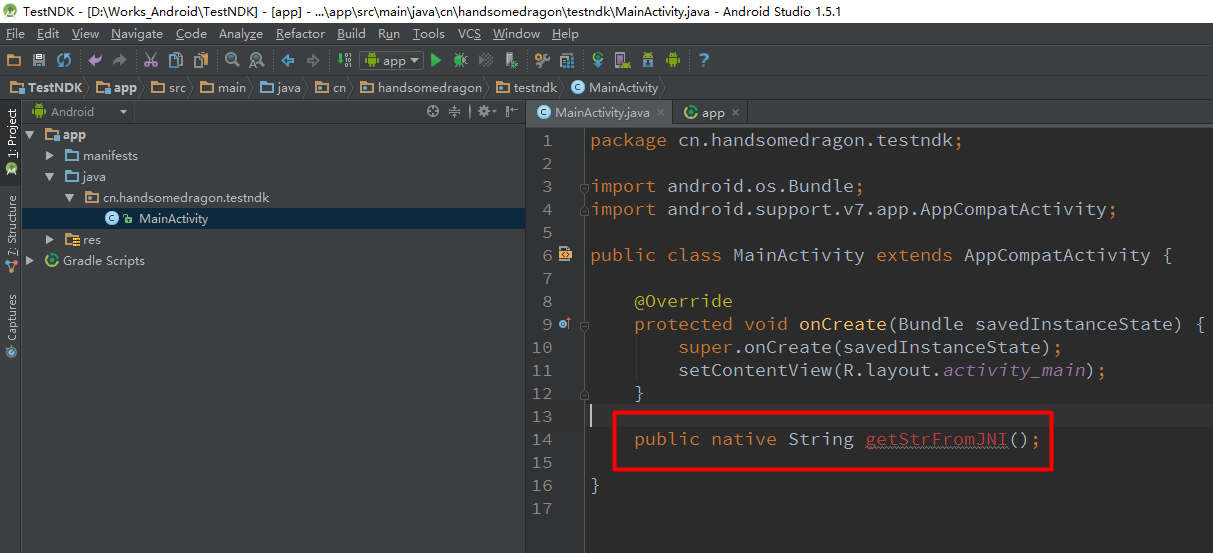Click the Save All toolbar icon
This screenshot has width=1213, height=553.
39,61
